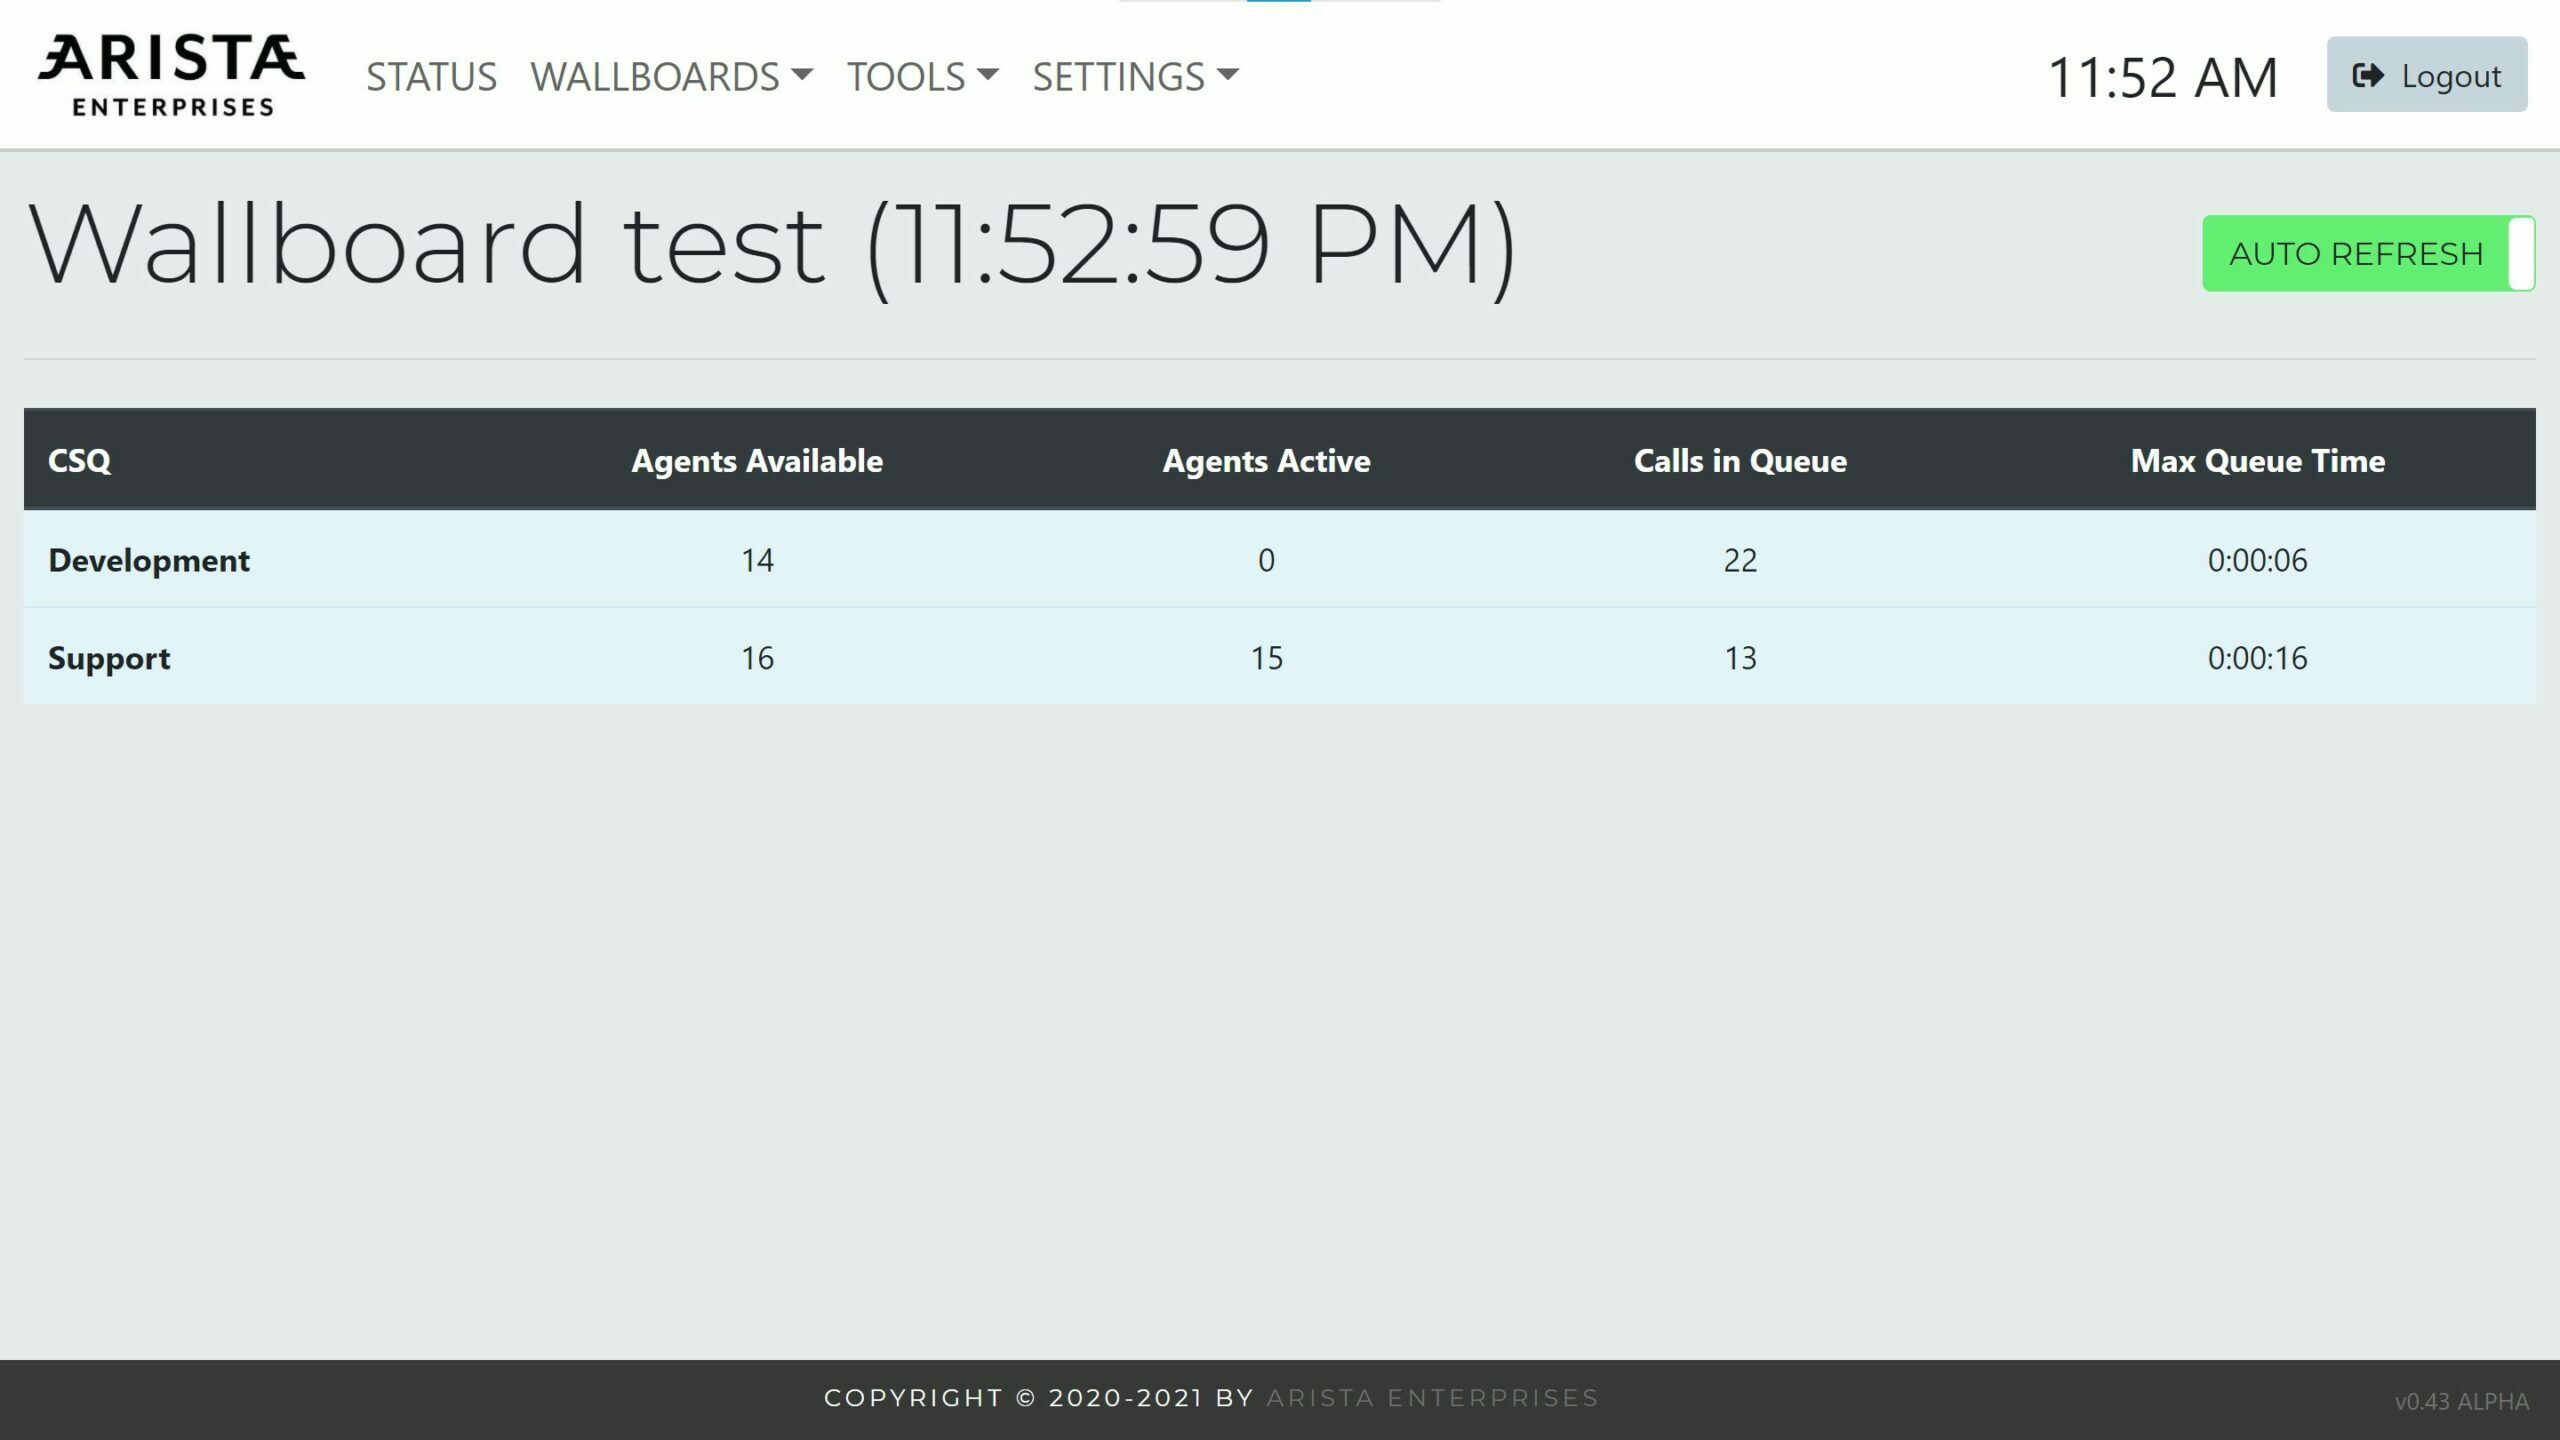2560x1440 pixels.
Task: Click the Calls in Queue header
Action: coord(1740,461)
